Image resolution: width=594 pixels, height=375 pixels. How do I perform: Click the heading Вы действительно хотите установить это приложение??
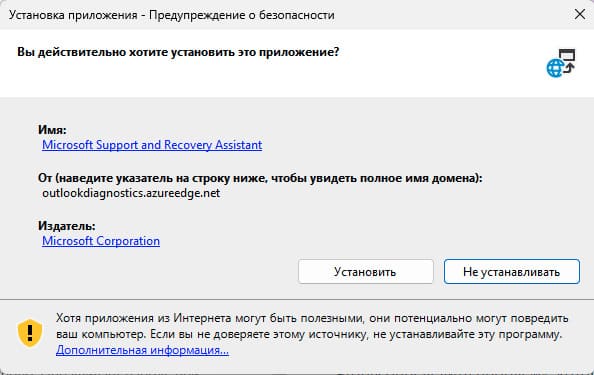pos(178,52)
